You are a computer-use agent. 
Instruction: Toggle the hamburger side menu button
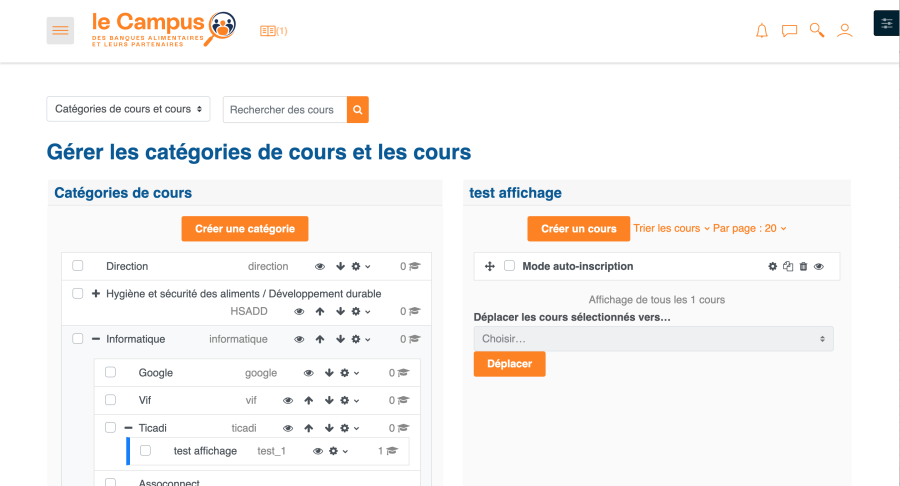[x=61, y=31]
